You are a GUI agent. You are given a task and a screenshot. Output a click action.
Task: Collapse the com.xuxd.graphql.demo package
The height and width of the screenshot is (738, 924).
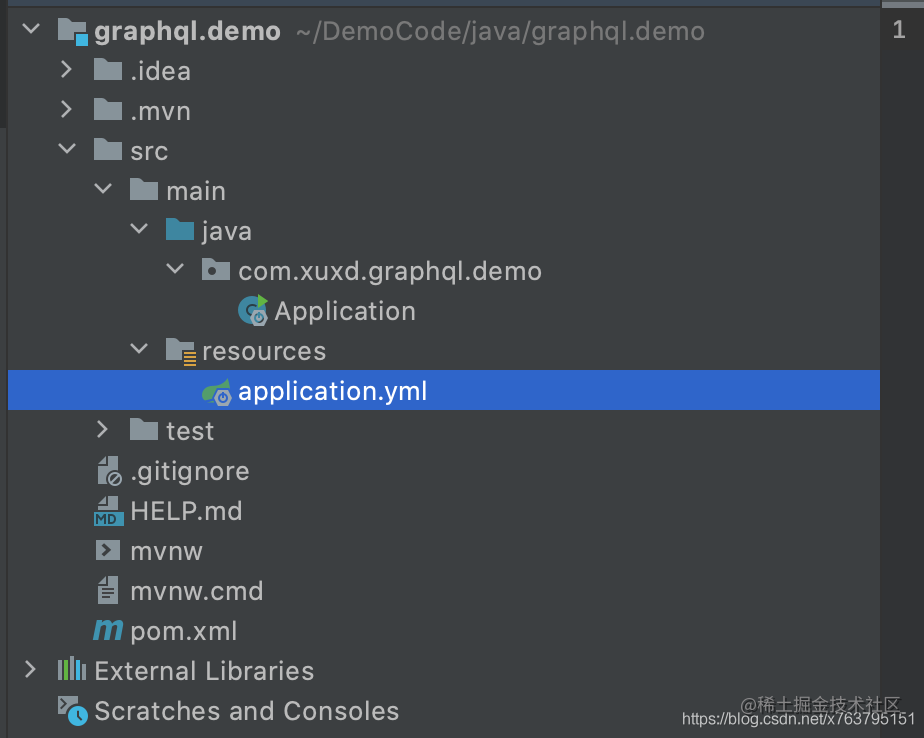pos(175,269)
